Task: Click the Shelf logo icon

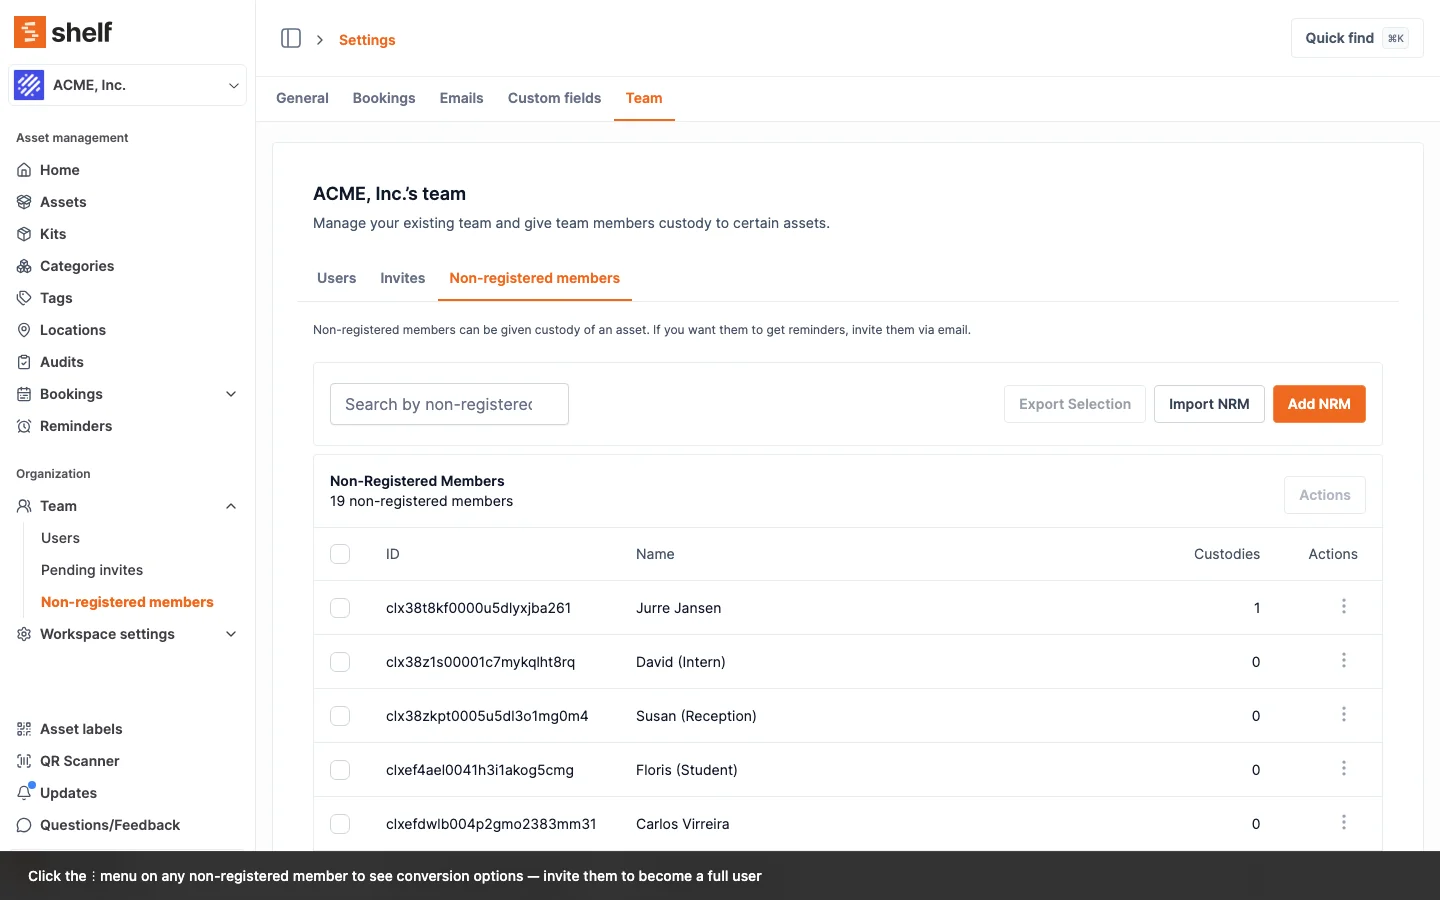Action: 30,32
